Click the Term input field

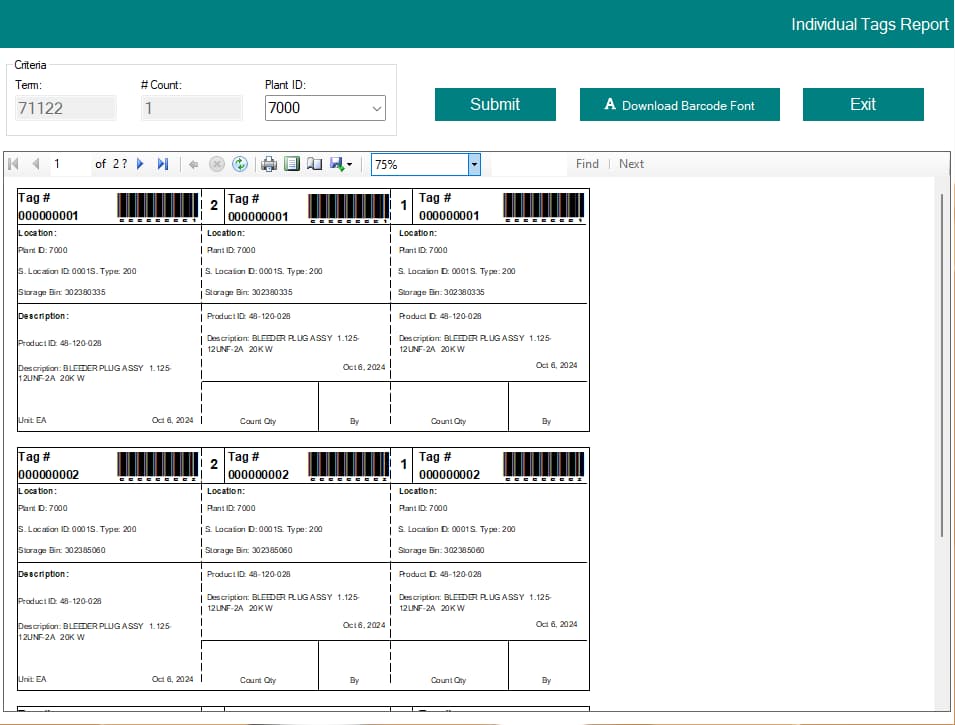pyautogui.click(x=65, y=108)
